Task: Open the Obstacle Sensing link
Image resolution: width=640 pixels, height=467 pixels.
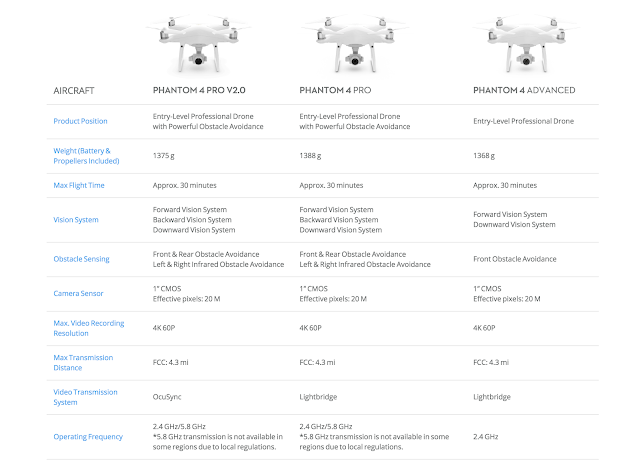Action: click(x=81, y=259)
